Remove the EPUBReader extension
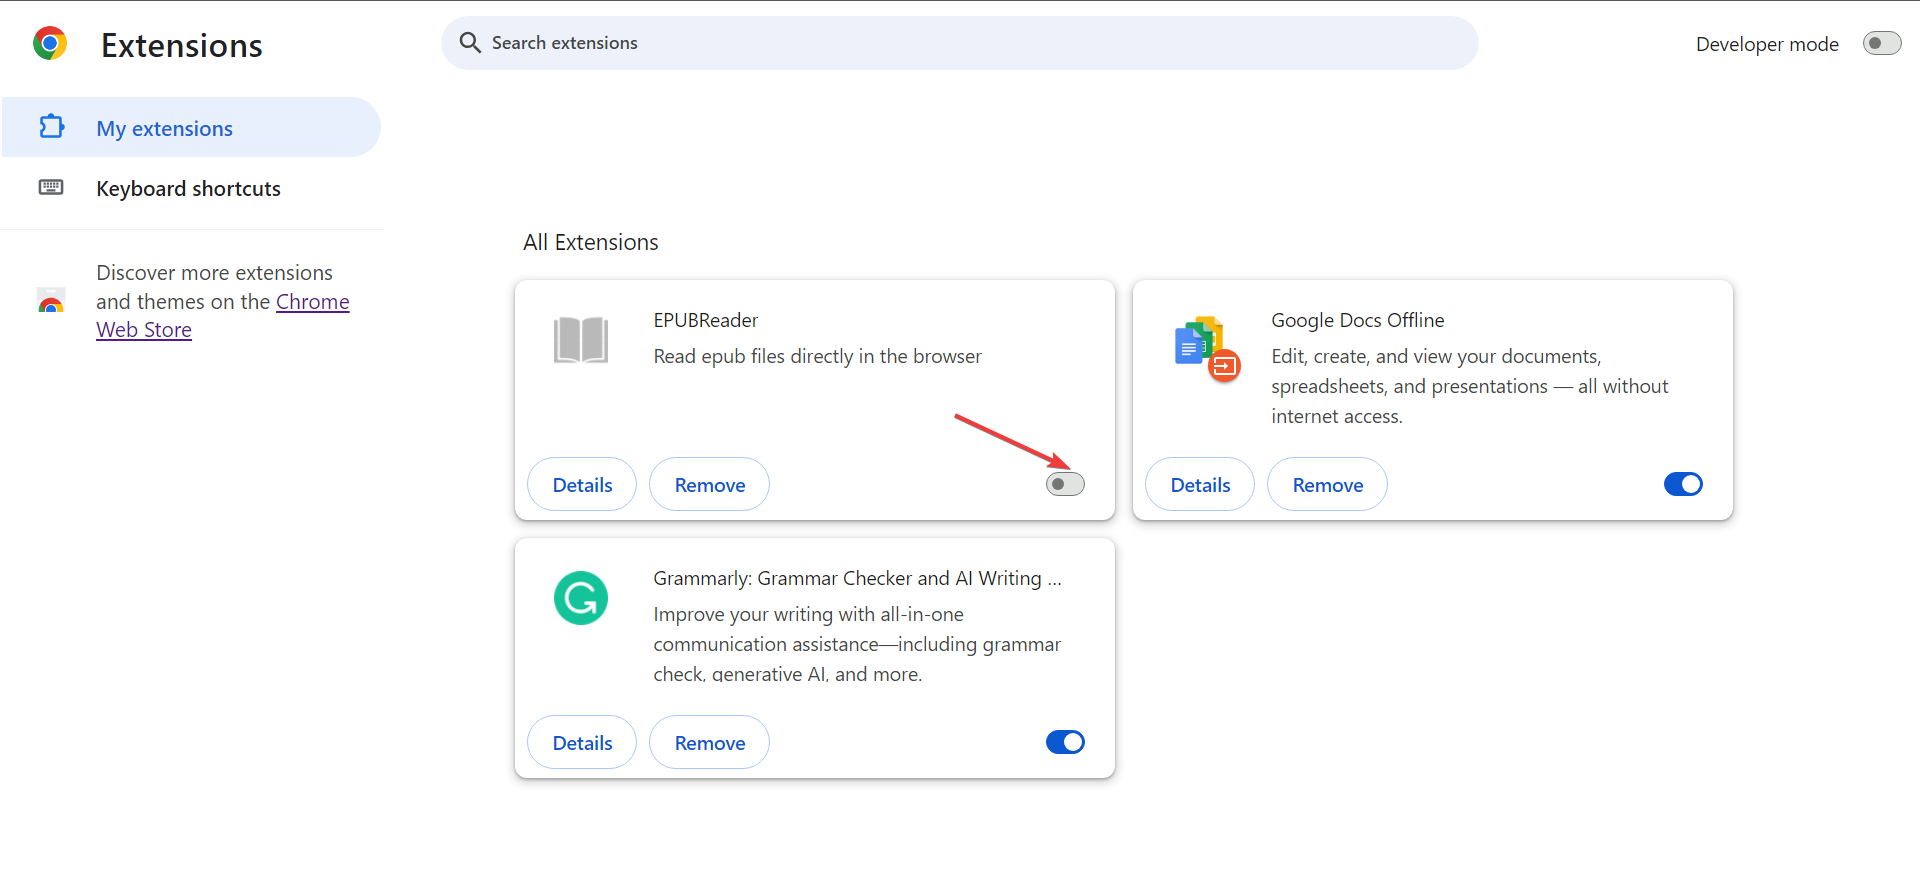Screen dimensions: 1920x878 point(710,485)
